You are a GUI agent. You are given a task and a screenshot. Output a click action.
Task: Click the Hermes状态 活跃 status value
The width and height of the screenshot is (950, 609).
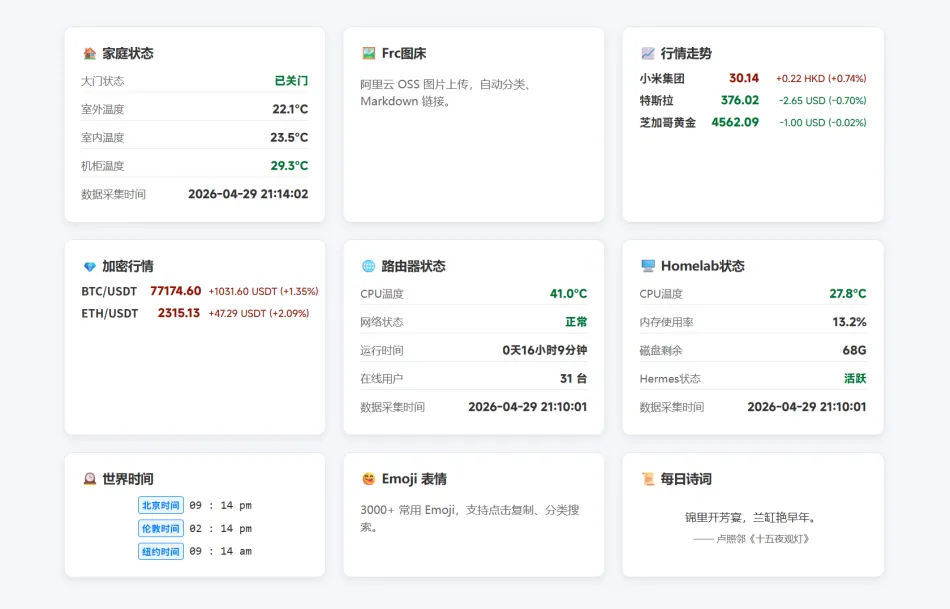tap(854, 379)
